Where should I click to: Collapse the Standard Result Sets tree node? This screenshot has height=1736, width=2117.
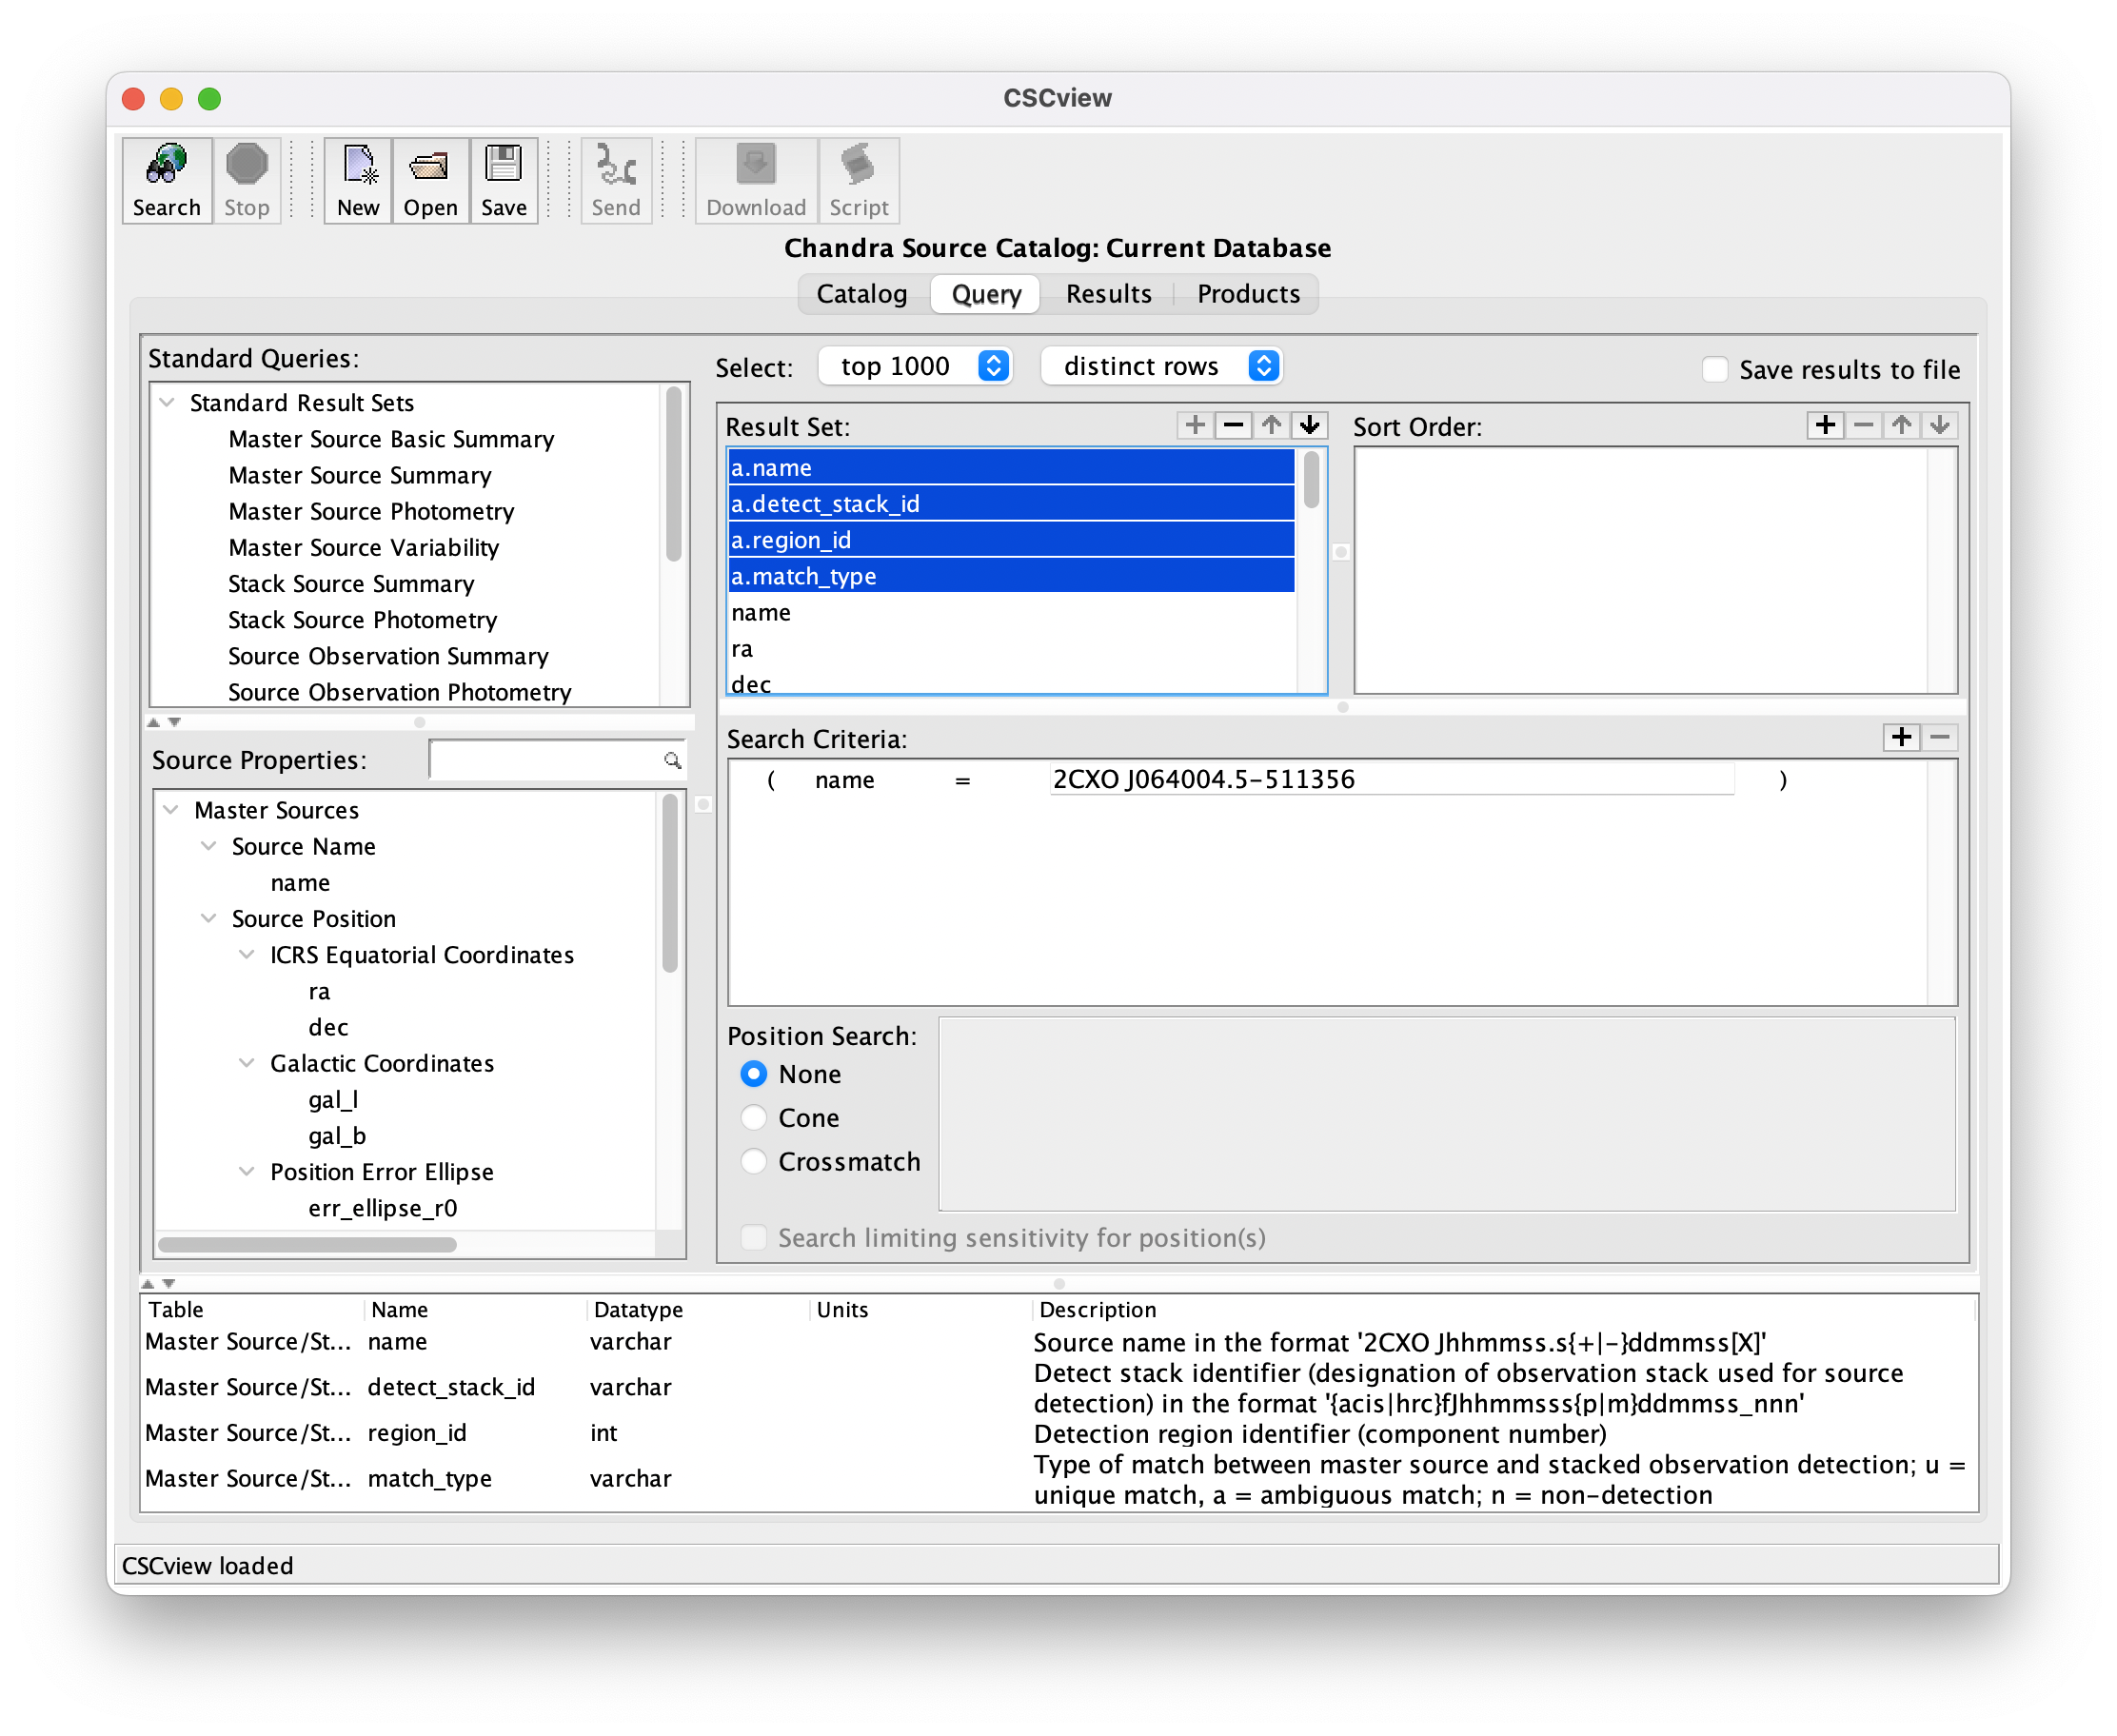point(167,402)
